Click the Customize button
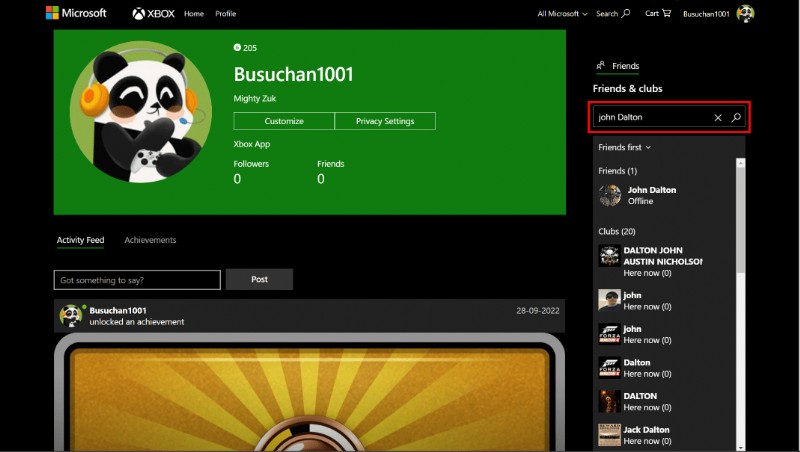Image resolution: width=800 pixels, height=452 pixels. coord(284,121)
